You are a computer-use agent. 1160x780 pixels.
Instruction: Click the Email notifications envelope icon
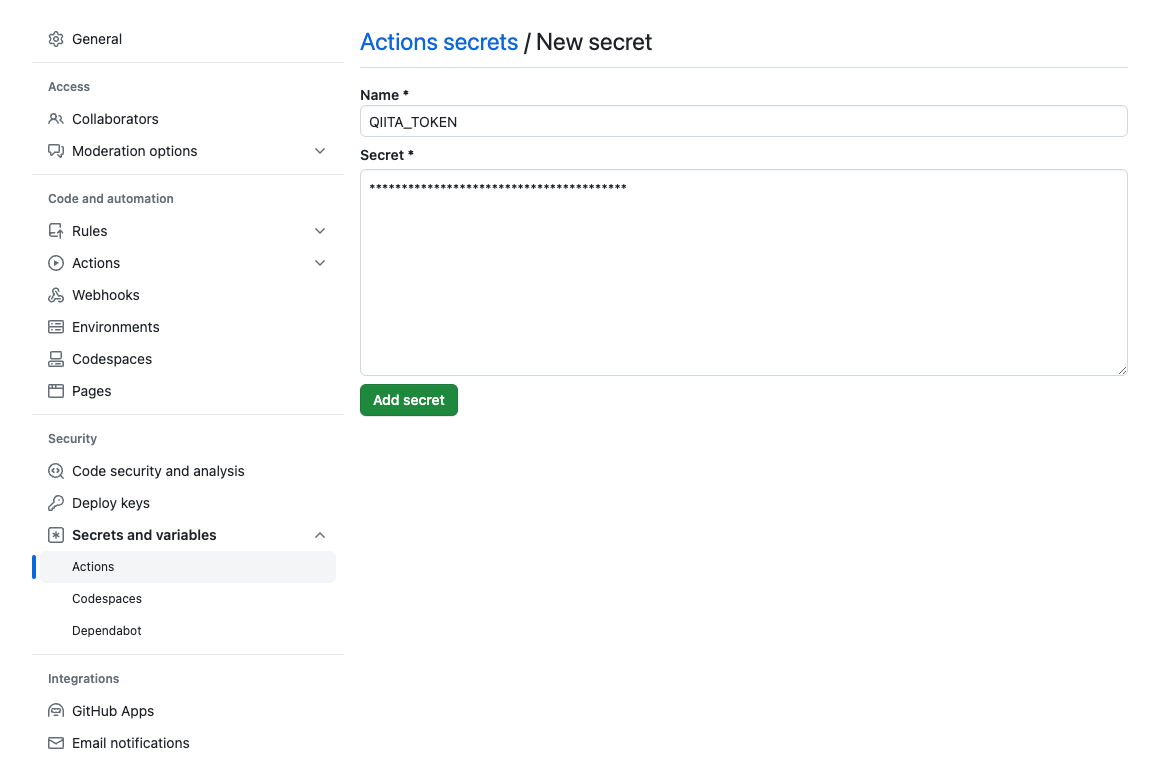tap(56, 743)
